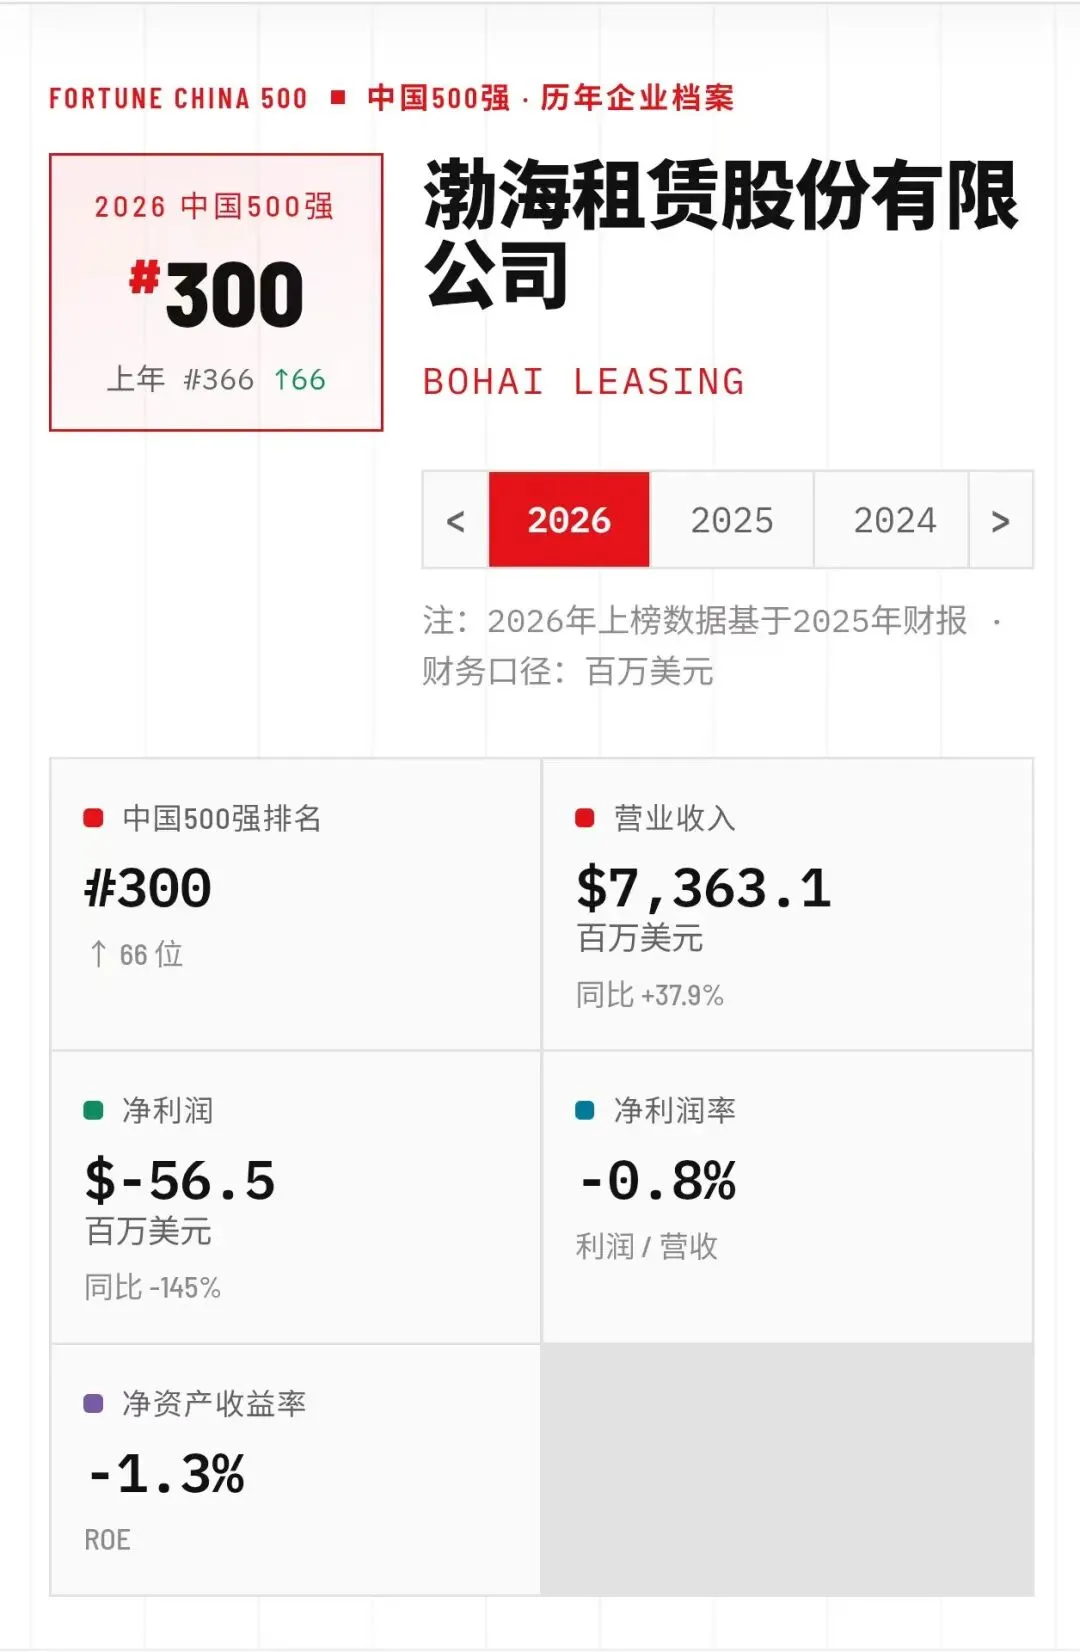Click the previous years left arrow
Viewport: 1080px width, 1652px height.
[456, 520]
